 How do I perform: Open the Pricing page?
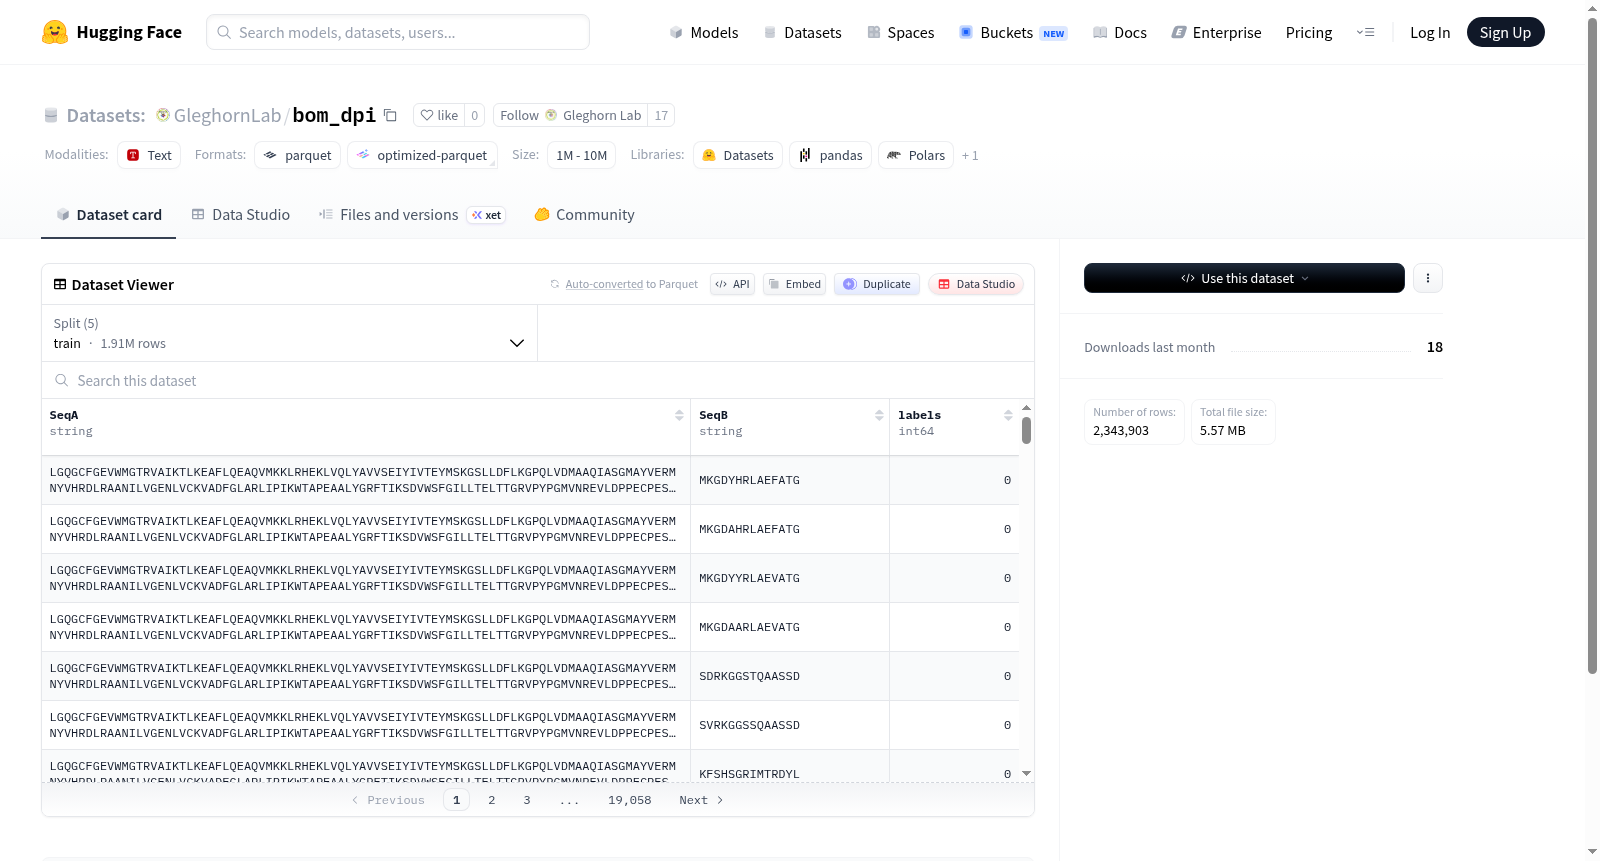click(x=1309, y=32)
